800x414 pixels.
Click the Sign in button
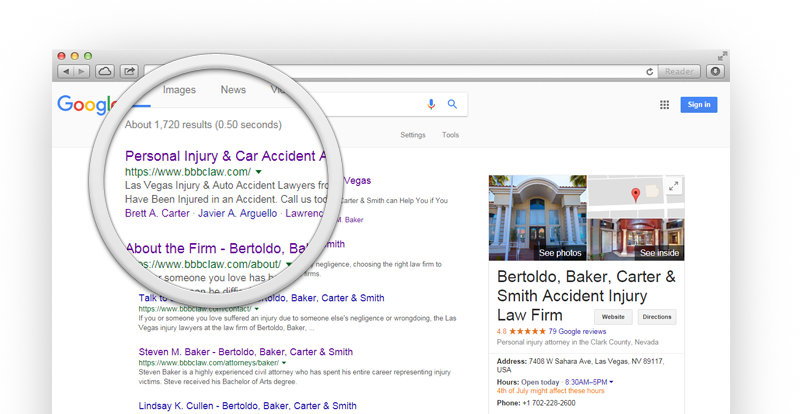pyautogui.click(x=698, y=105)
